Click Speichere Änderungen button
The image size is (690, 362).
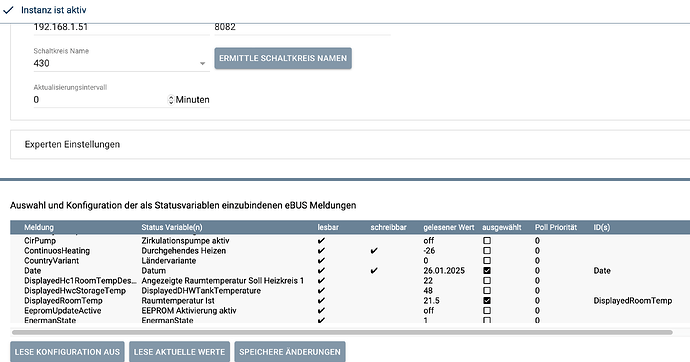coord(290,352)
